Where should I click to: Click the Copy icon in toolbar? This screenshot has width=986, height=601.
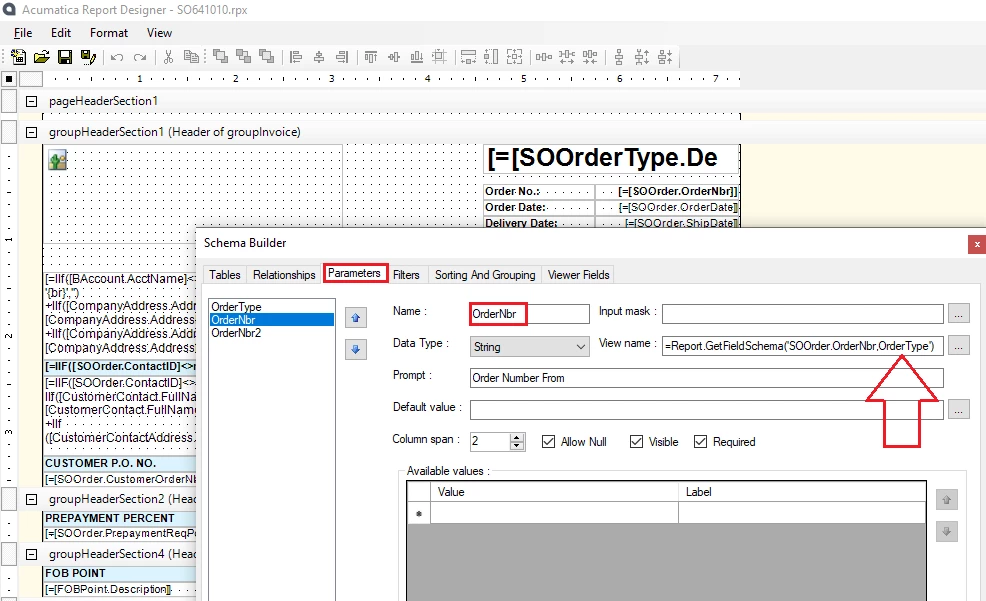[x=191, y=57]
